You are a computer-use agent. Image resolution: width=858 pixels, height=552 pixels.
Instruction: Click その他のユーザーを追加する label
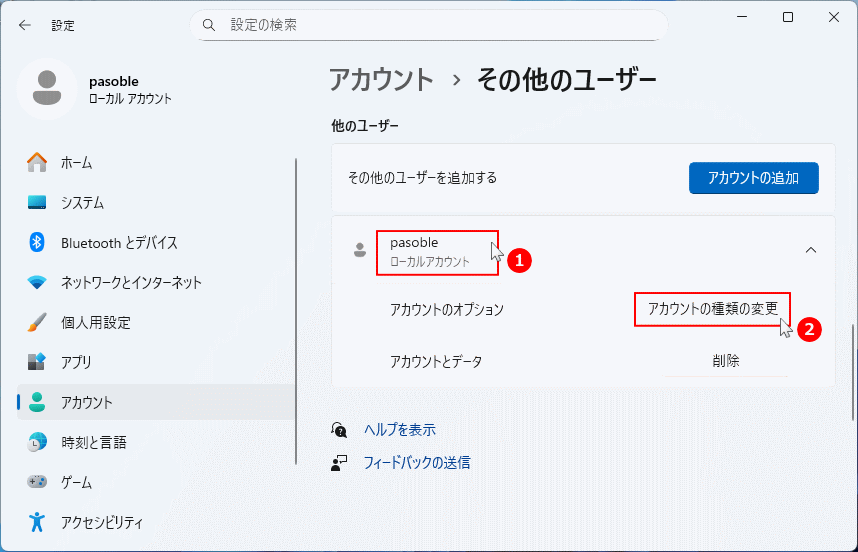[422, 178]
